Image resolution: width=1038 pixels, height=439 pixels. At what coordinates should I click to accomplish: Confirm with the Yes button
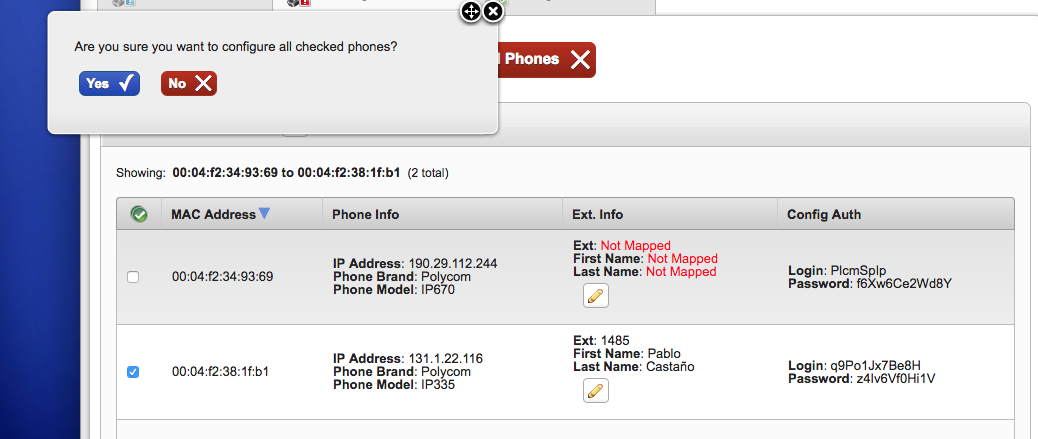click(109, 84)
